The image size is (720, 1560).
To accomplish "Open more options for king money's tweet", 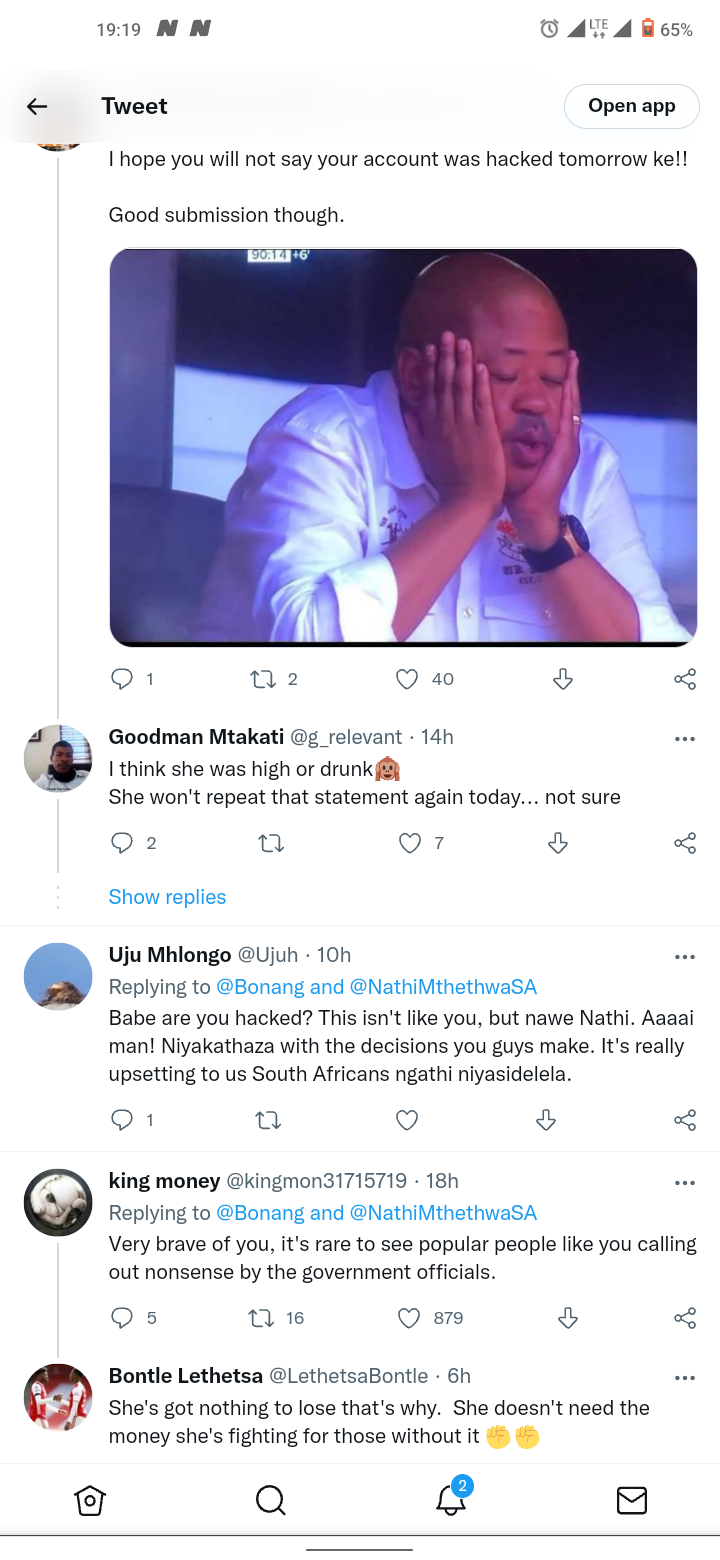I will 685,1183.
